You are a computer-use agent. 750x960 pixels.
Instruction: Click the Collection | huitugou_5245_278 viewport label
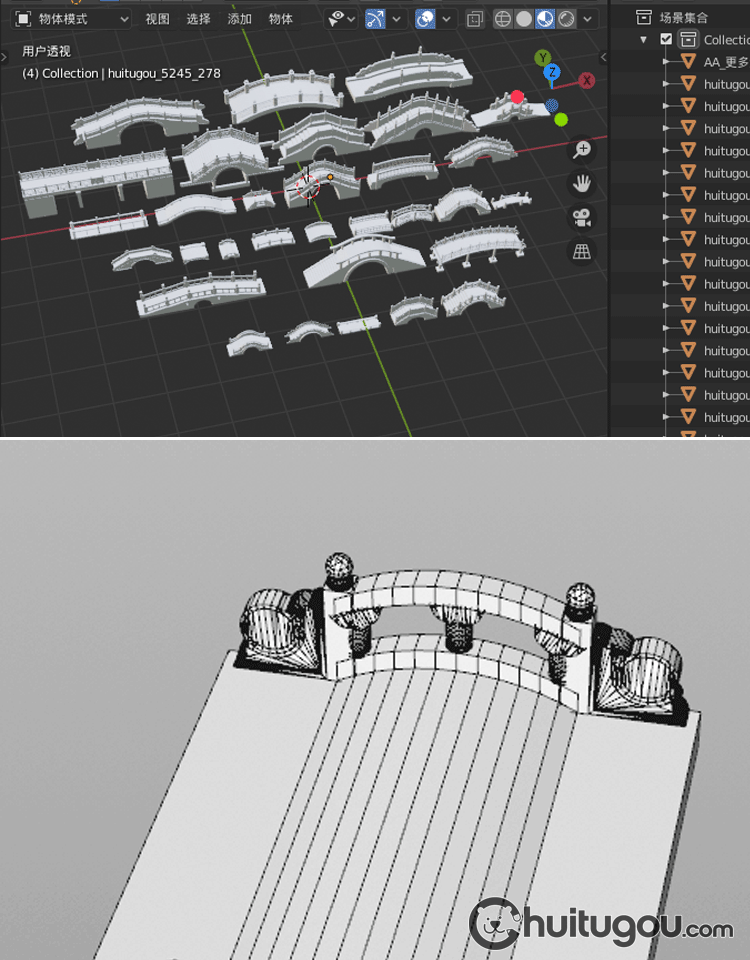click(x=121, y=73)
